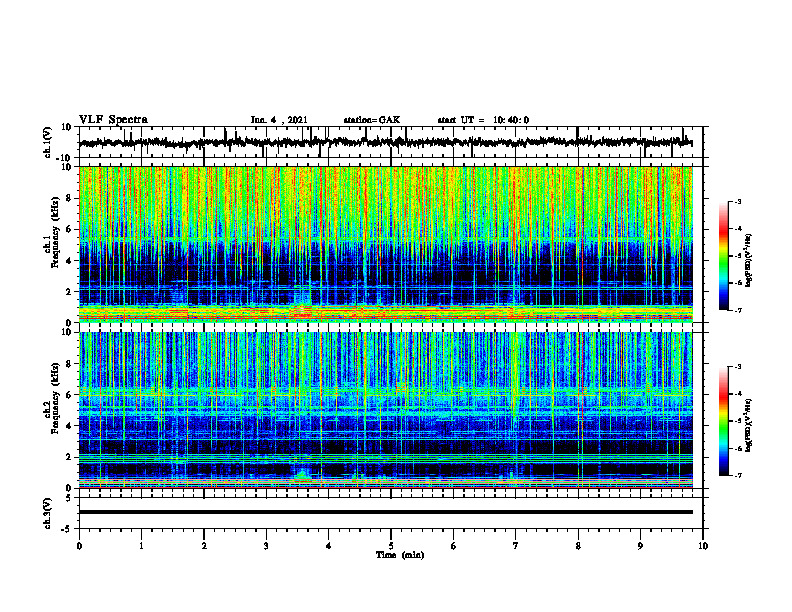Click the "3" tick on the time axis
This screenshot has height=612, width=792.
point(266,546)
